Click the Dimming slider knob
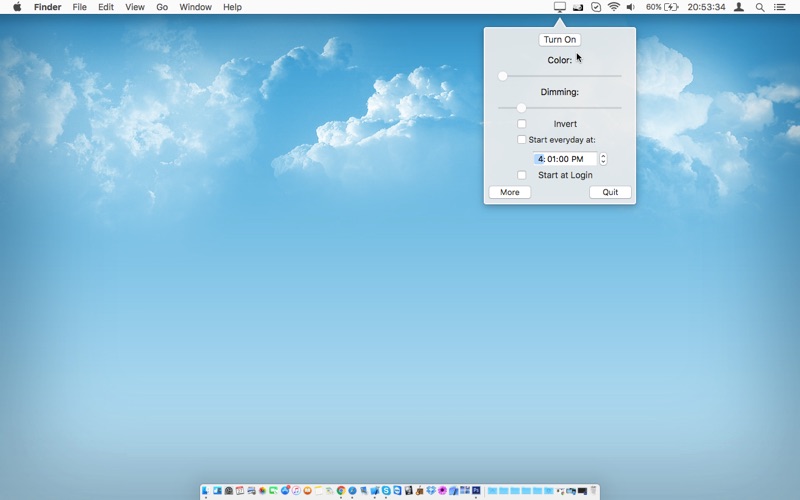 point(521,108)
